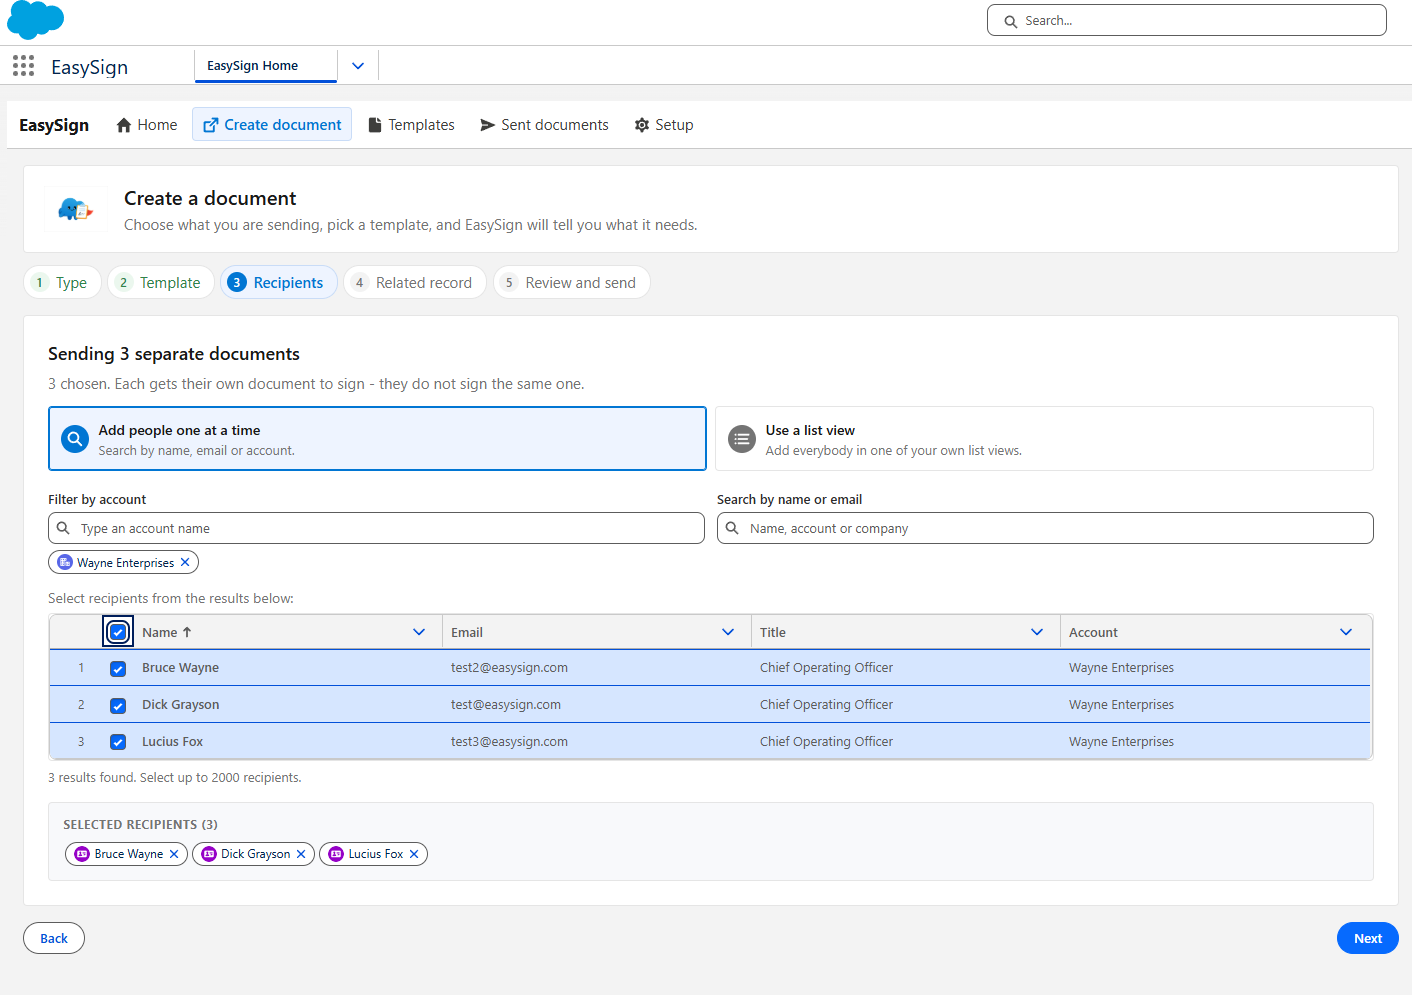Image resolution: width=1412 pixels, height=995 pixels.
Task: Remove the Wayne Enterprises account filter pill
Action: pyautogui.click(x=185, y=562)
